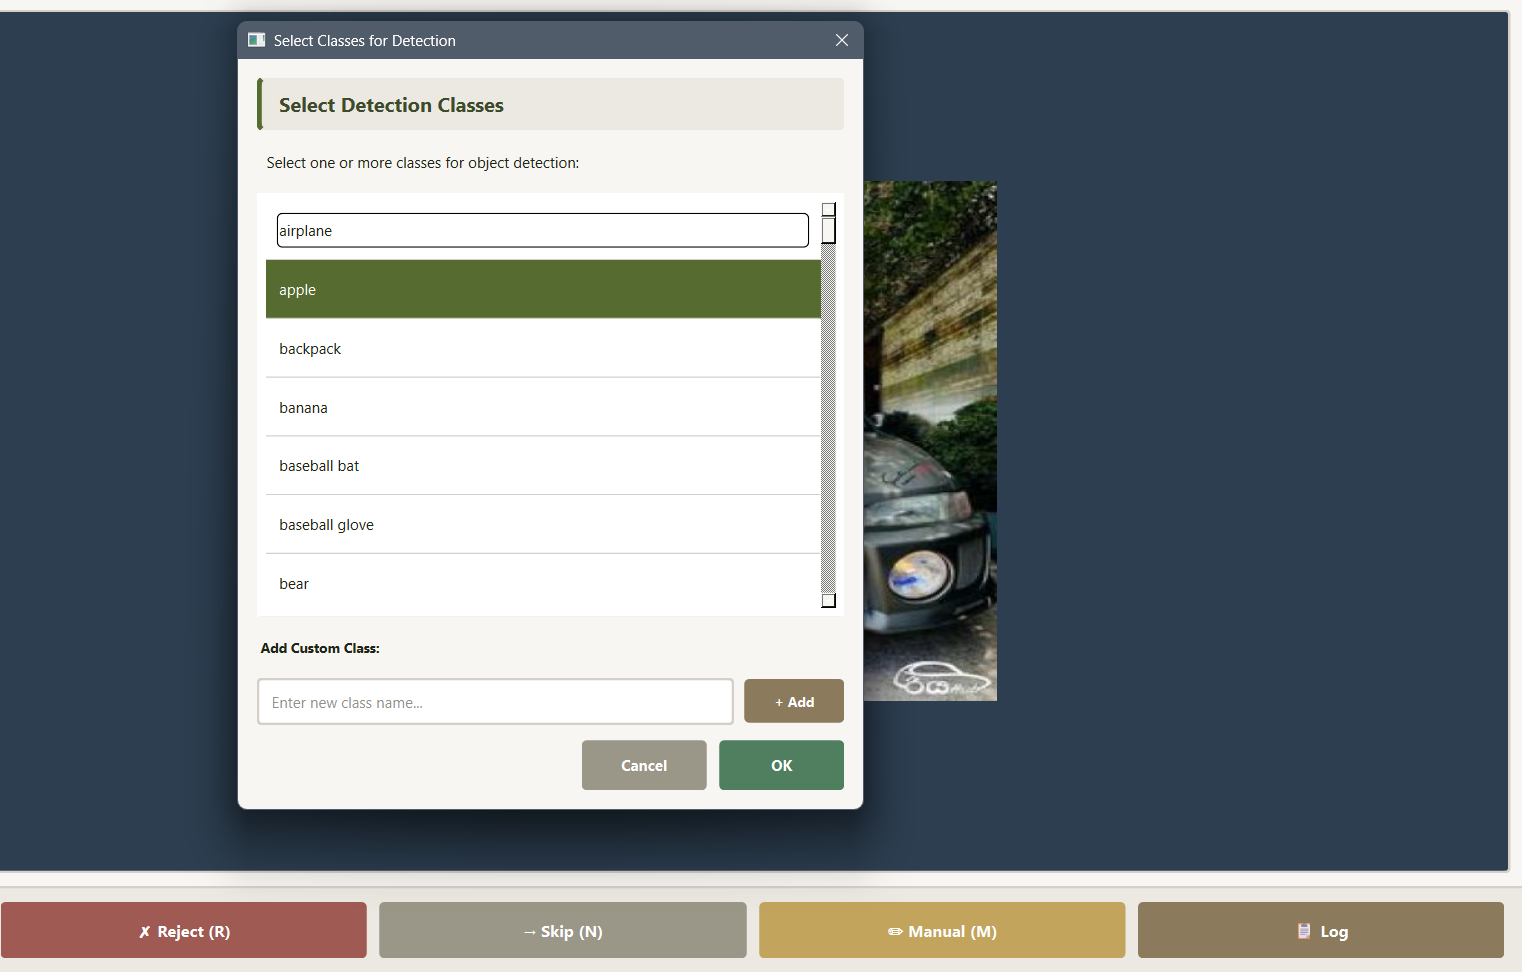
Task: Select baseball bat class
Action: [x=543, y=466]
